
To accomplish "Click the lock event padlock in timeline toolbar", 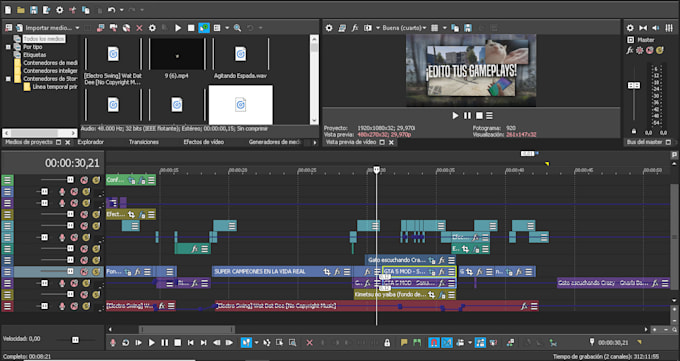I will [387, 342].
